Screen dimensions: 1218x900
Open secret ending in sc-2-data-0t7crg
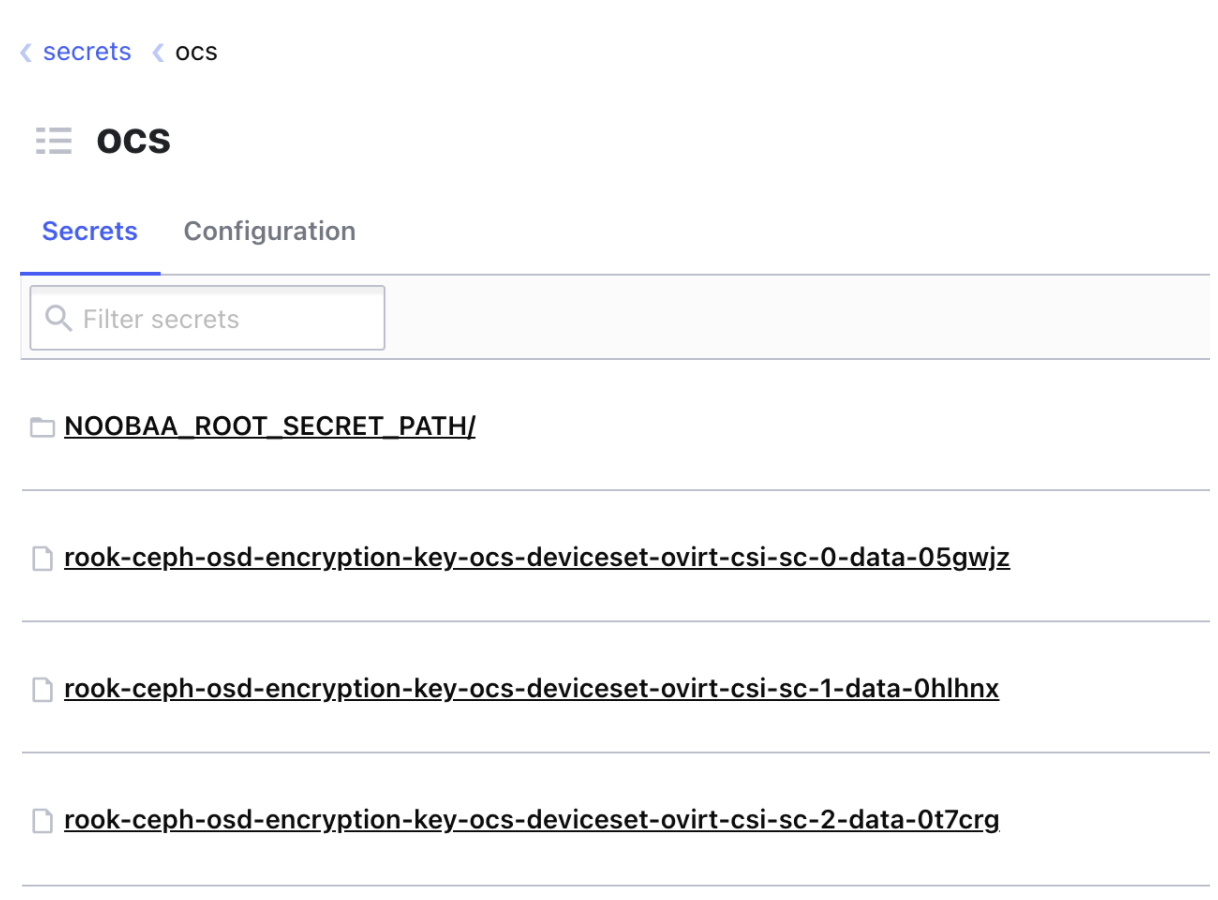pyautogui.click(x=532, y=821)
